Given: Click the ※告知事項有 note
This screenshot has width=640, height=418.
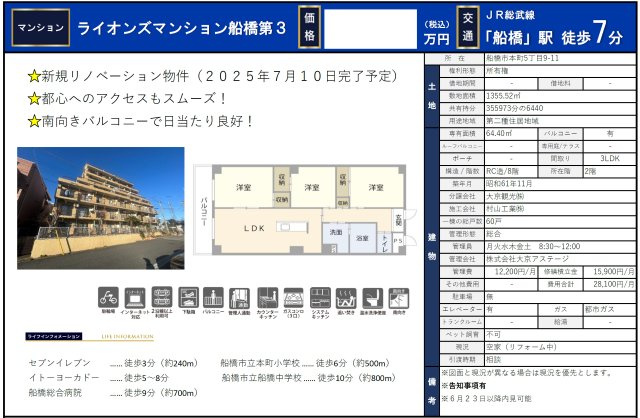Looking at the screenshot, I should [464, 385].
